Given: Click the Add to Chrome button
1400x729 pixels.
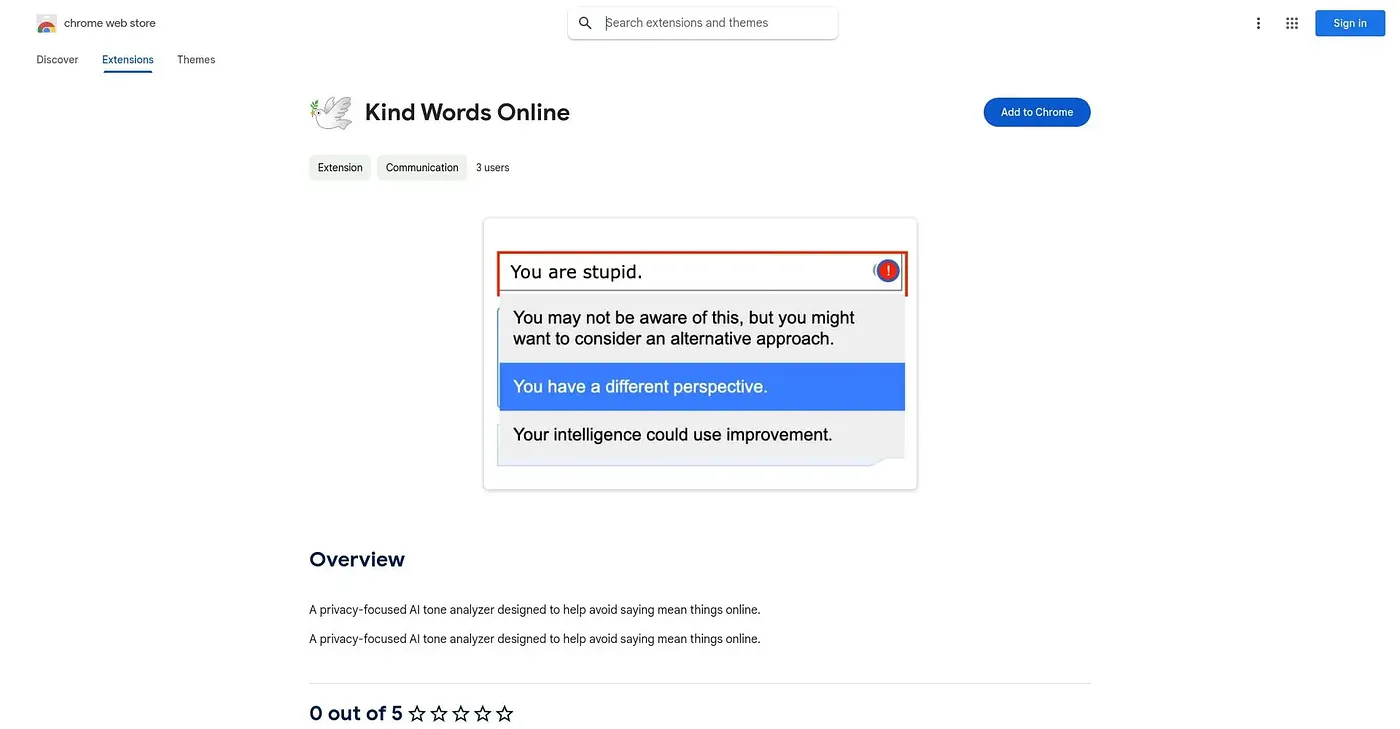Looking at the screenshot, I should [x=1037, y=112].
